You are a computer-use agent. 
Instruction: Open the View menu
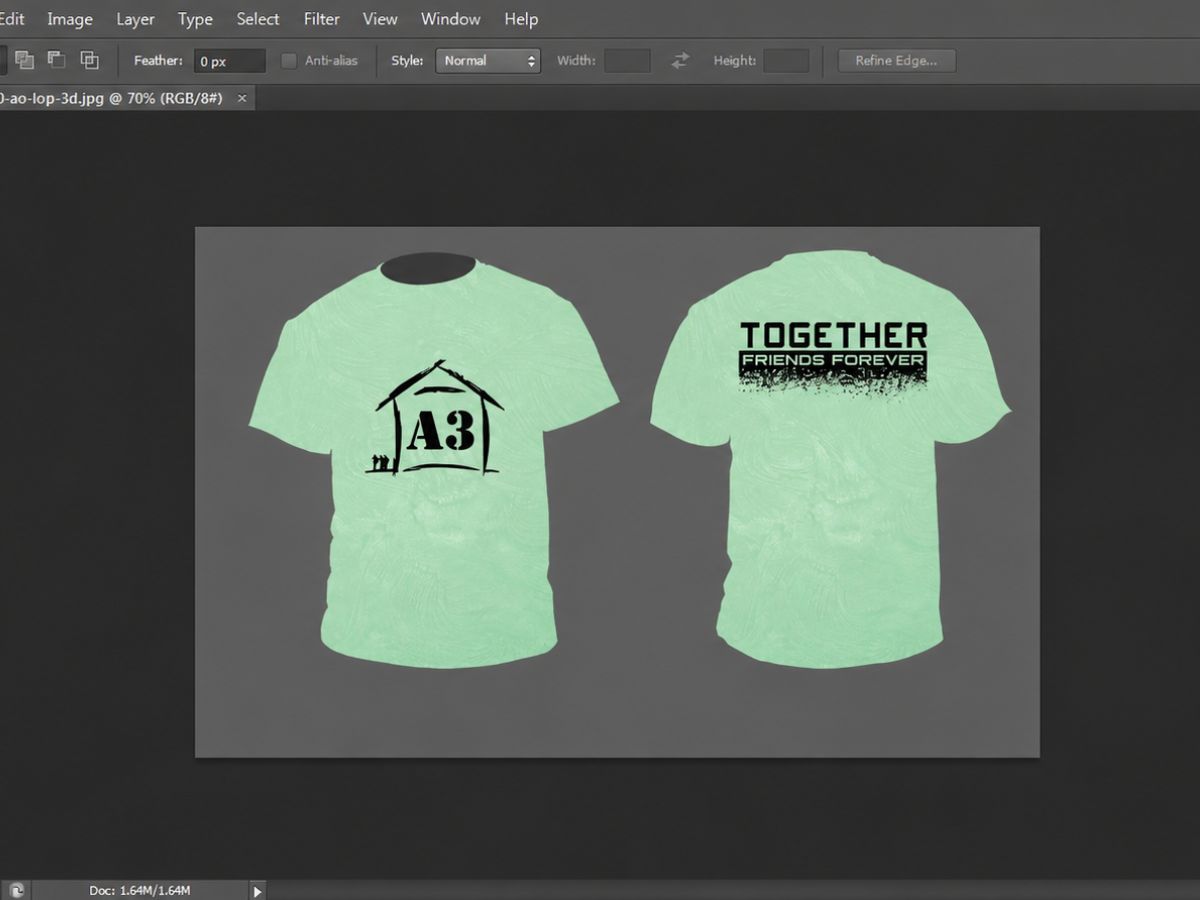tap(380, 19)
